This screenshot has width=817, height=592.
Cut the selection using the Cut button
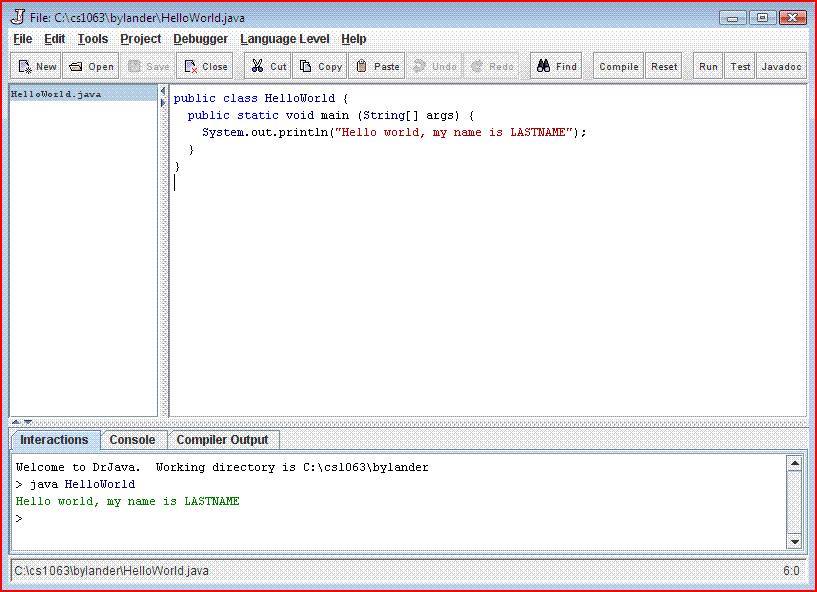268,66
